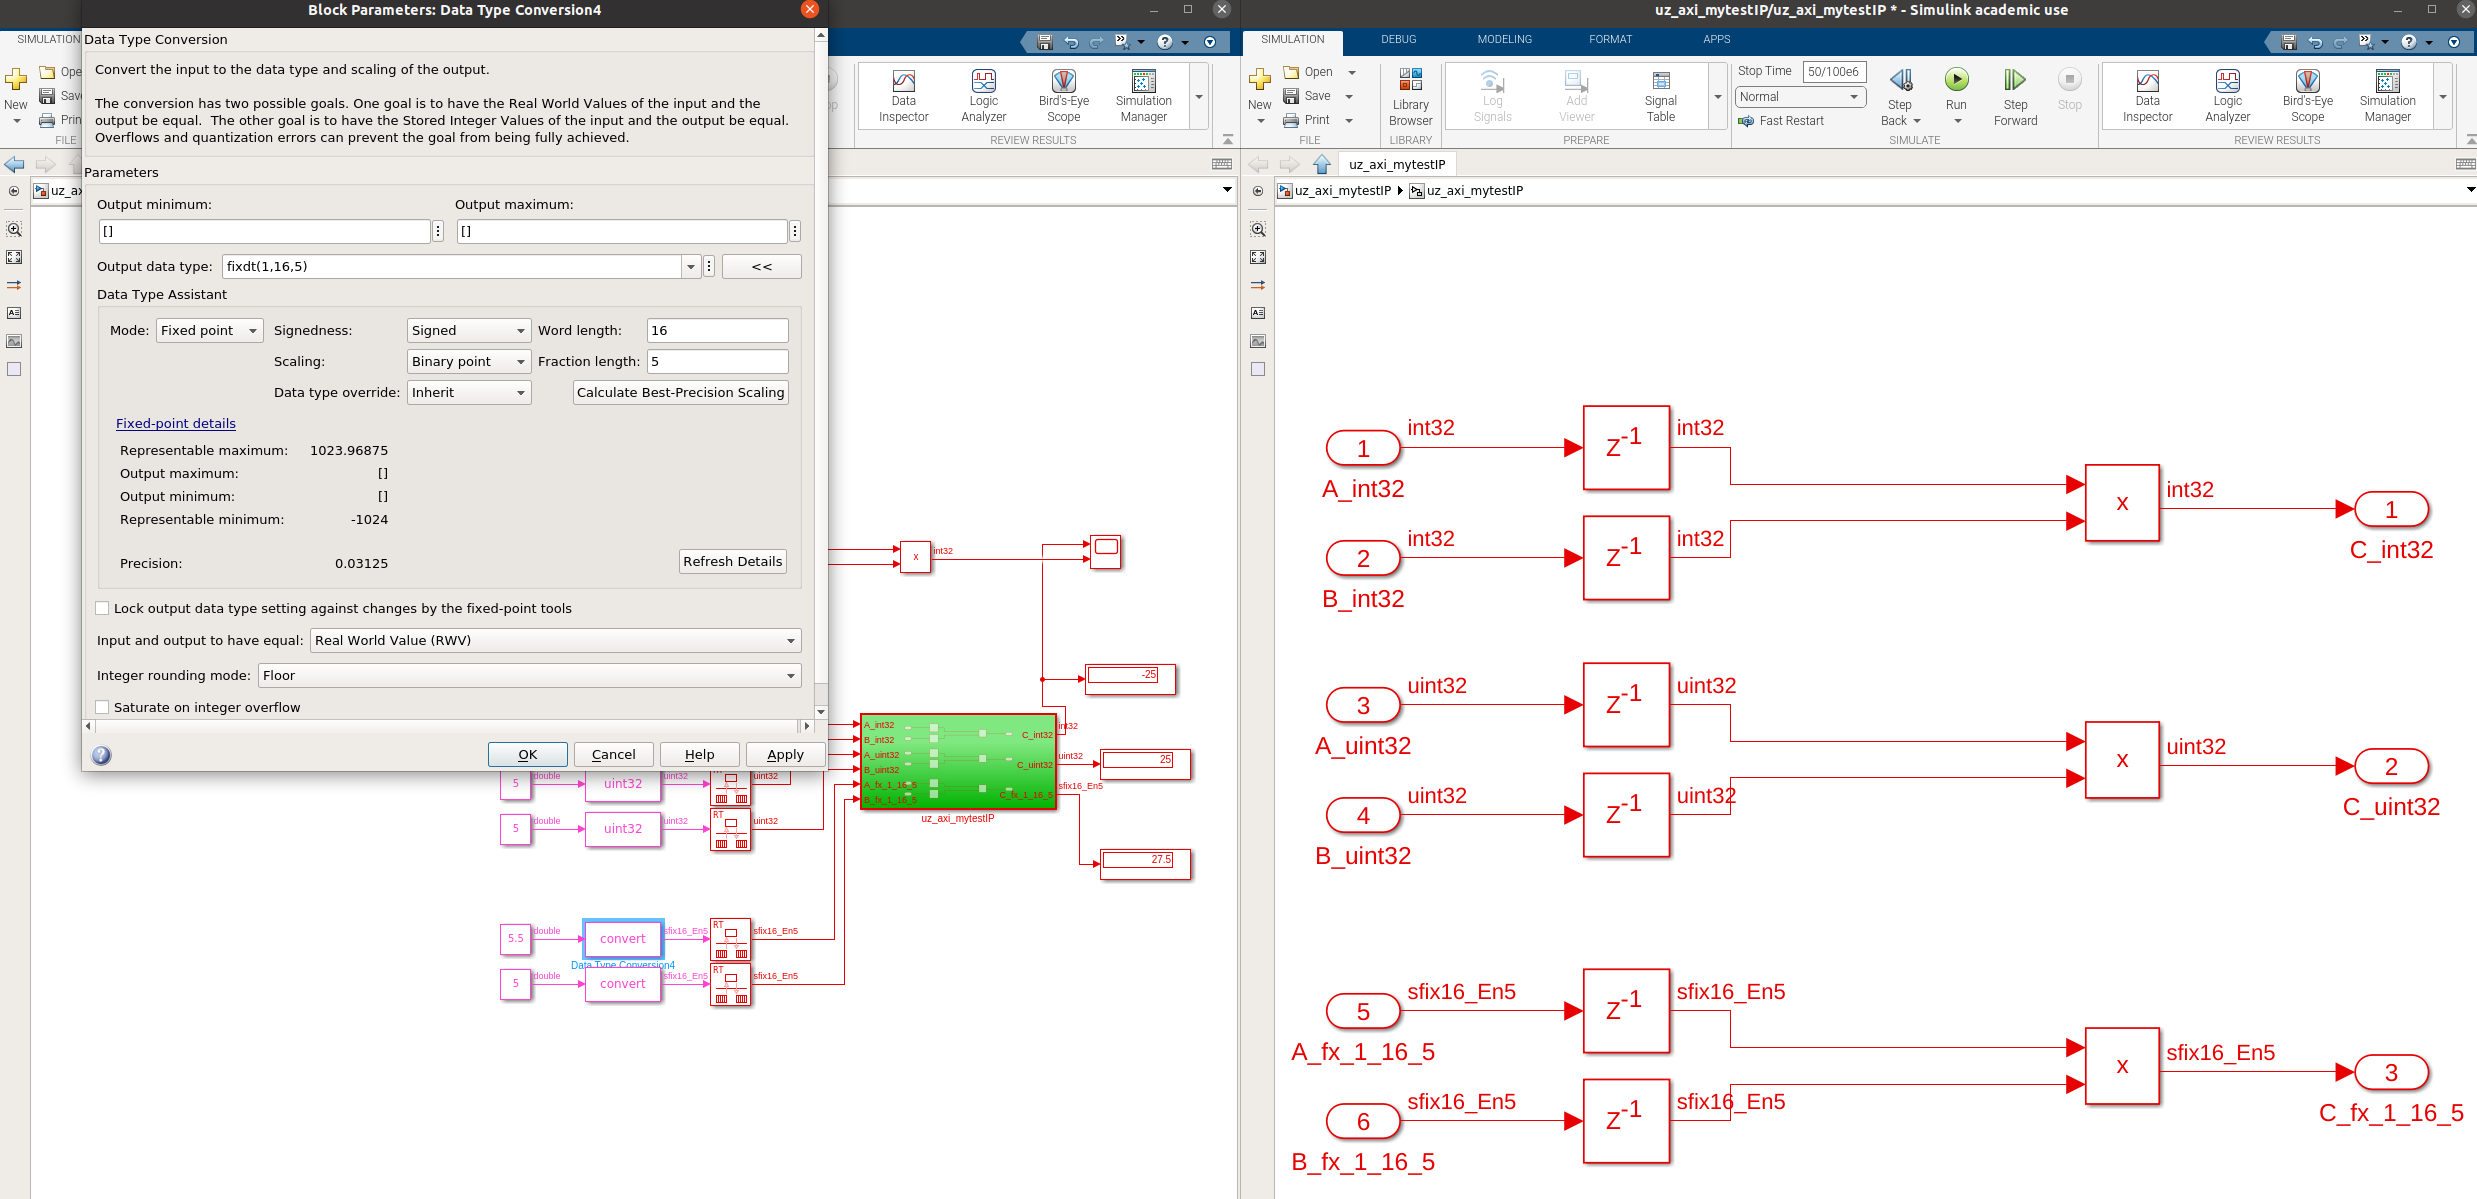Click the Word length input field
This screenshot has height=1199, width=2477.
[717, 331]
